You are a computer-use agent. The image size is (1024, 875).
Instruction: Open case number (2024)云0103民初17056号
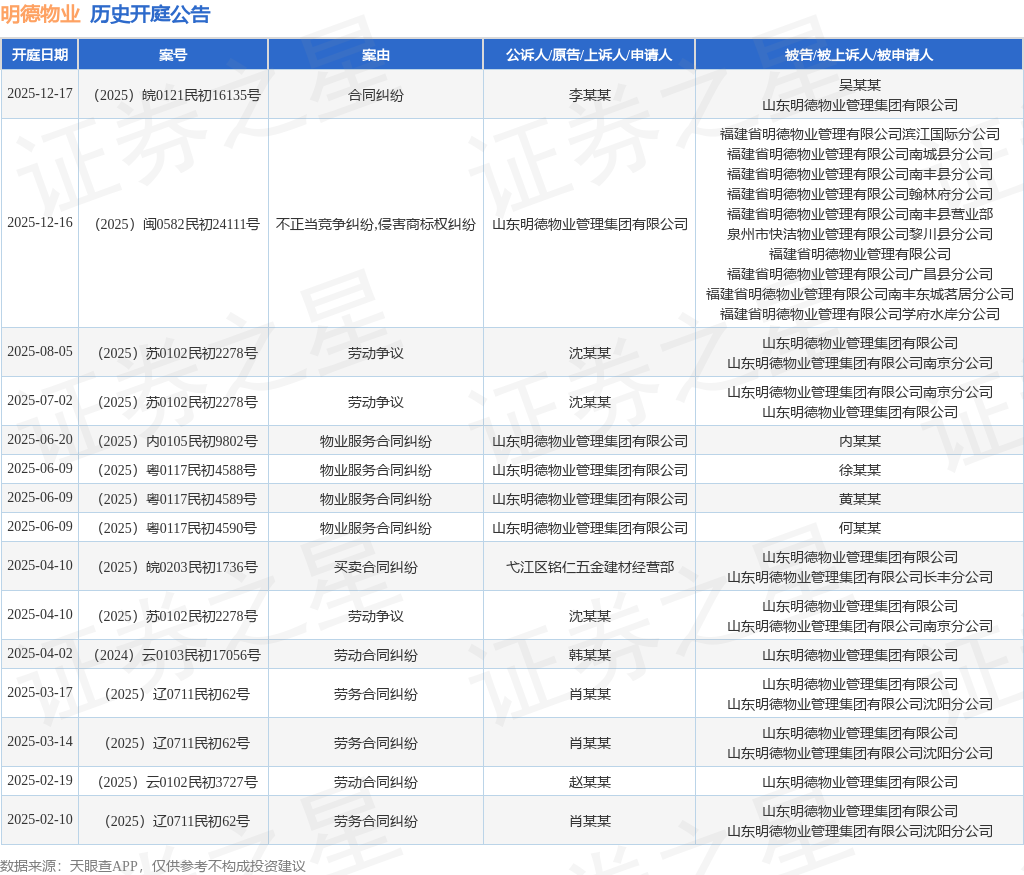pyautogui.click(x=173, y=655)
